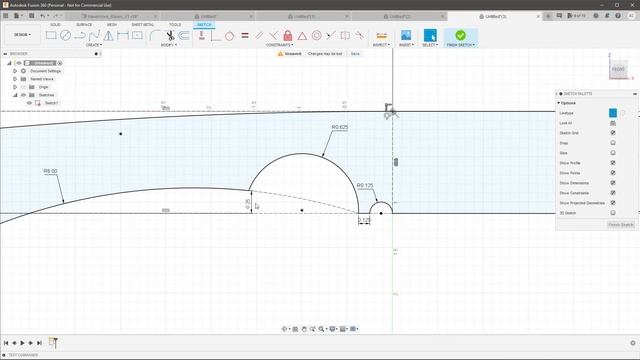Select the Circle sketch tool
The width and height of the screenshot is (640, 360).
coord(65,36)
